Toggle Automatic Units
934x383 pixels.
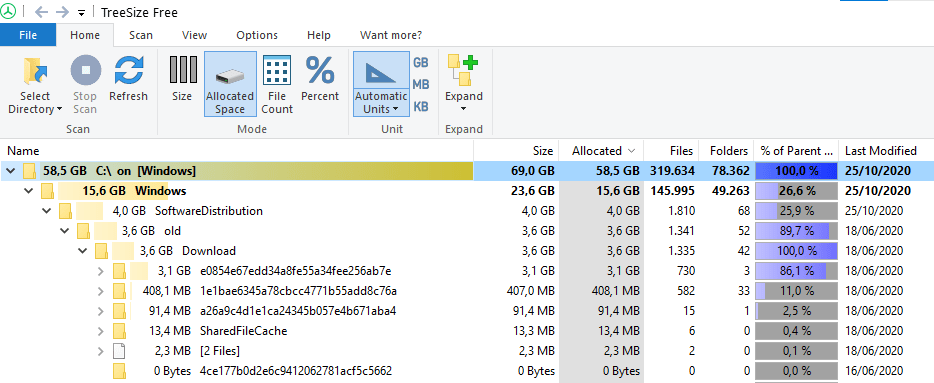[381, 84]
